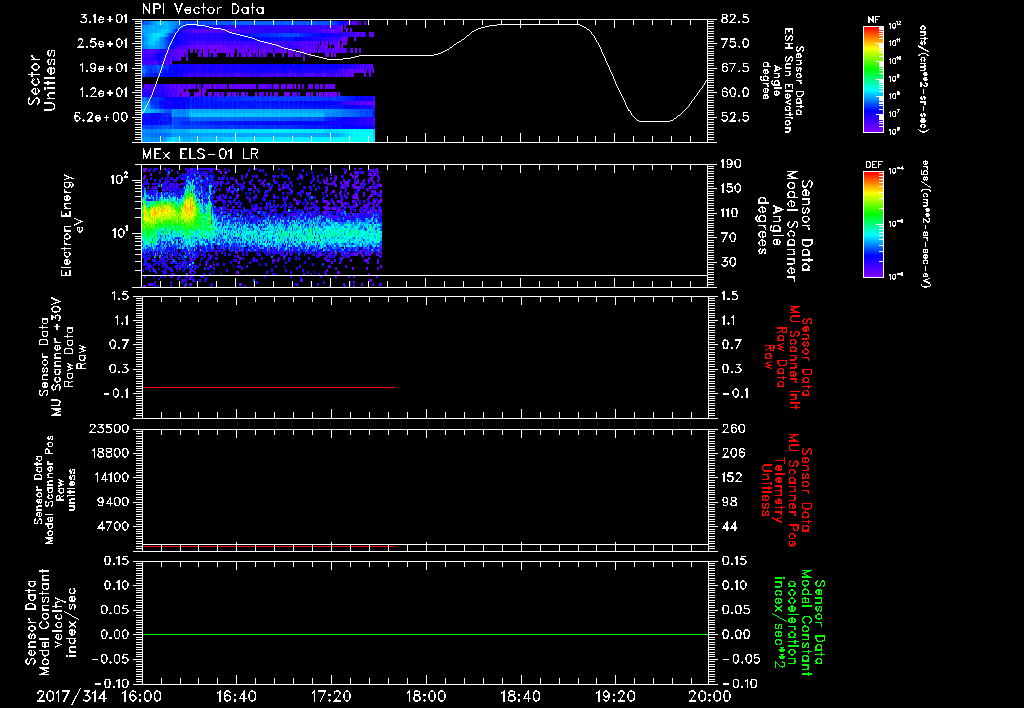Screen dimensions: 1024x708
Task: Click the DEF color scale bar
Action: click(x=873, y=223)
